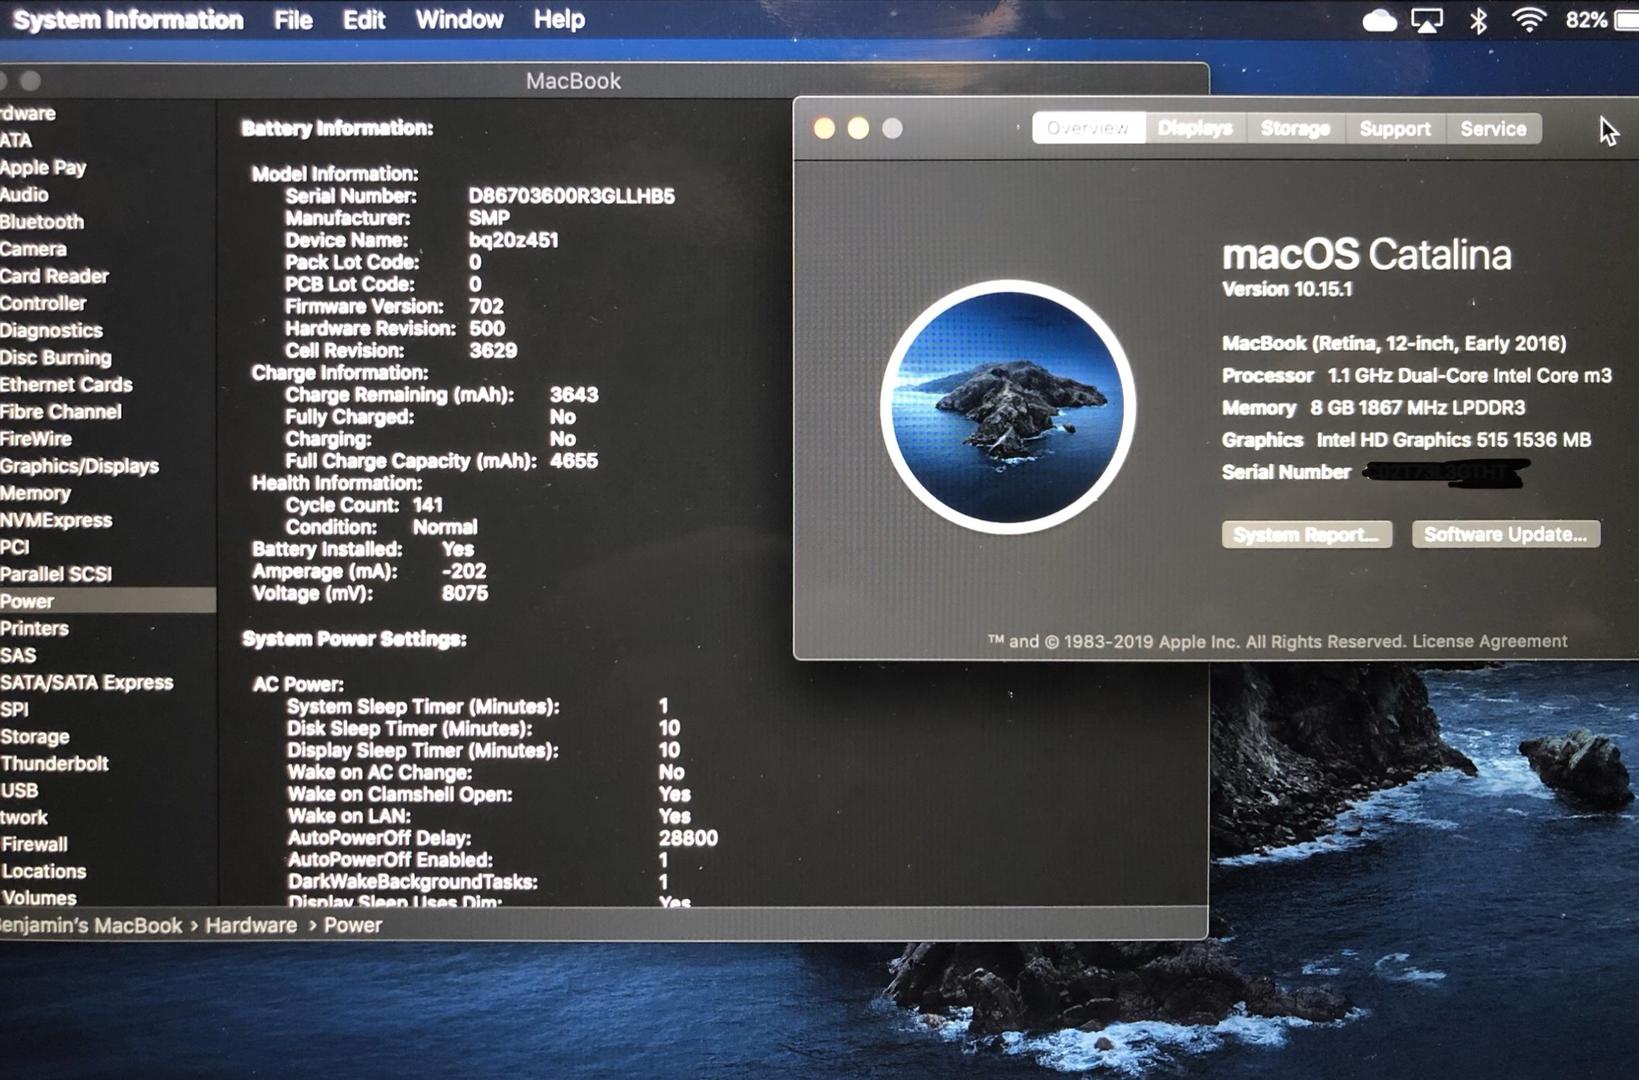Close the About This Mac window
The image size is (1639, 1080).
[824, 128]
